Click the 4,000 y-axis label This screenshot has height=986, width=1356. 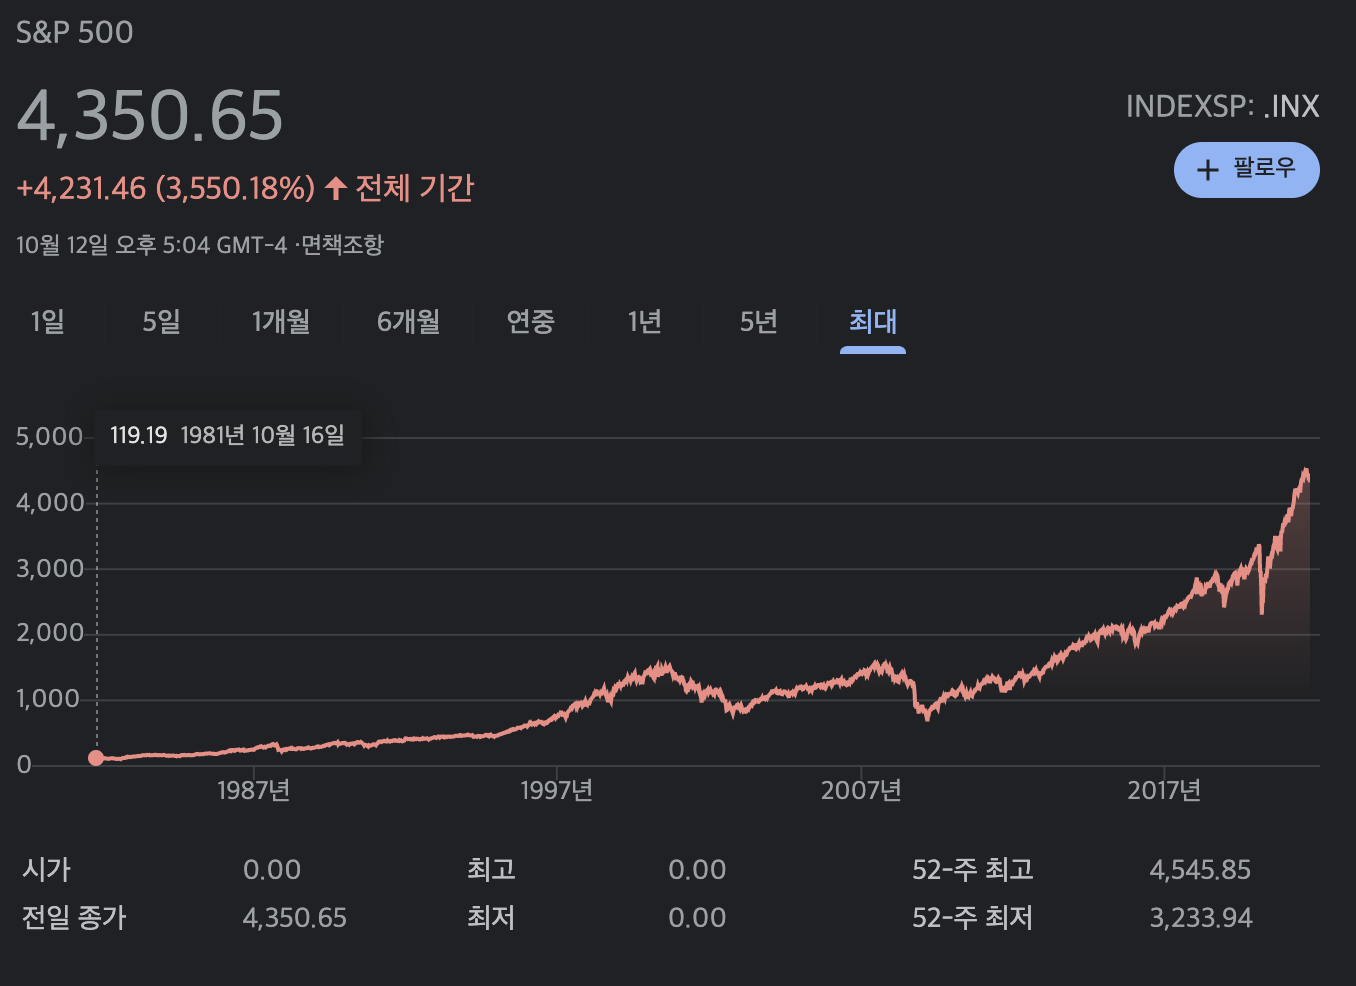pos(50,503)
